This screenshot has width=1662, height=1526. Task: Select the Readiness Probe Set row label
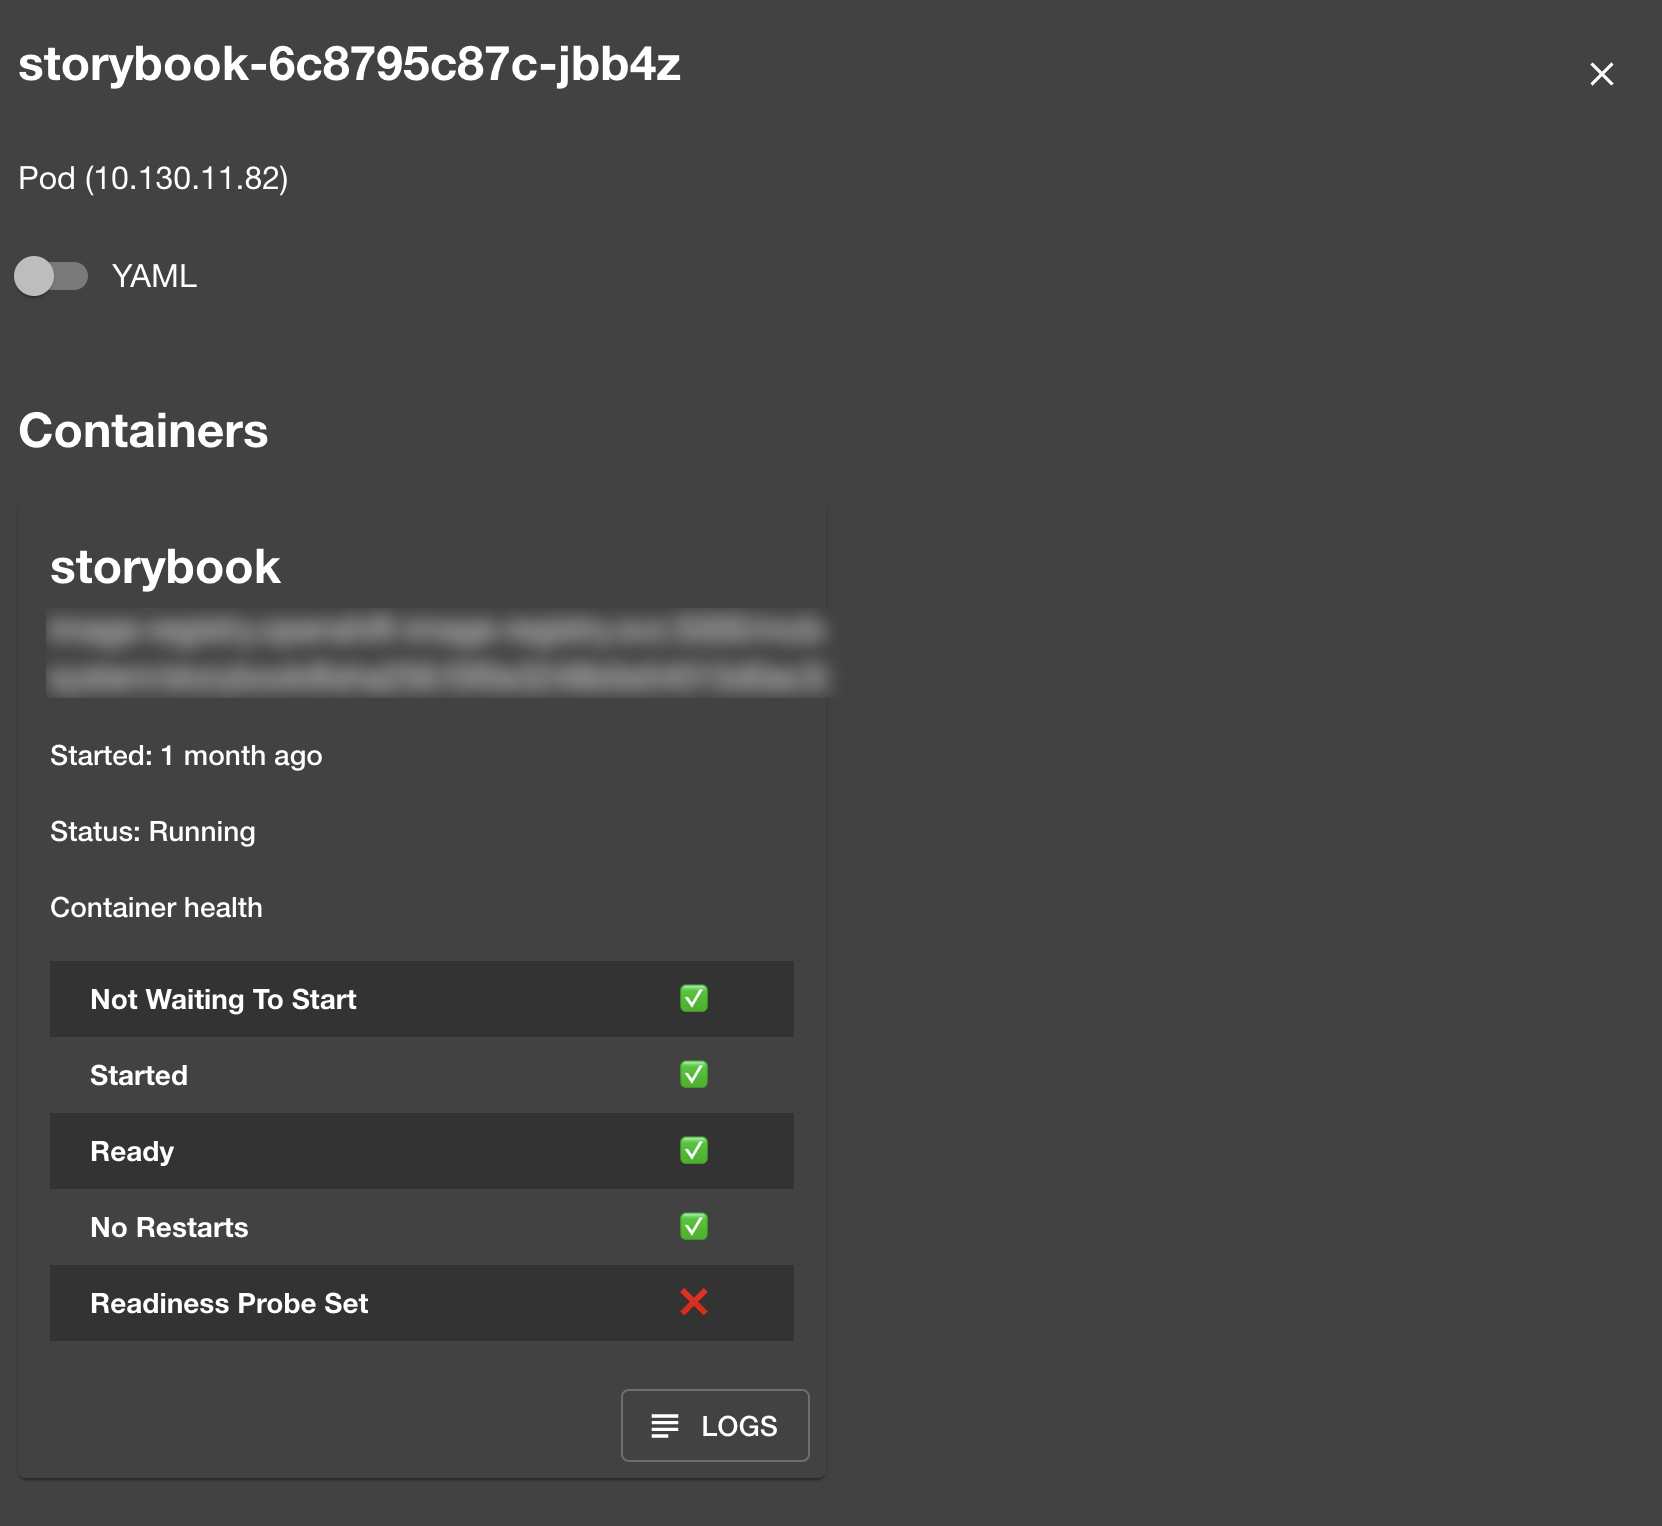pyautogui.click(x=229, y=1303)
